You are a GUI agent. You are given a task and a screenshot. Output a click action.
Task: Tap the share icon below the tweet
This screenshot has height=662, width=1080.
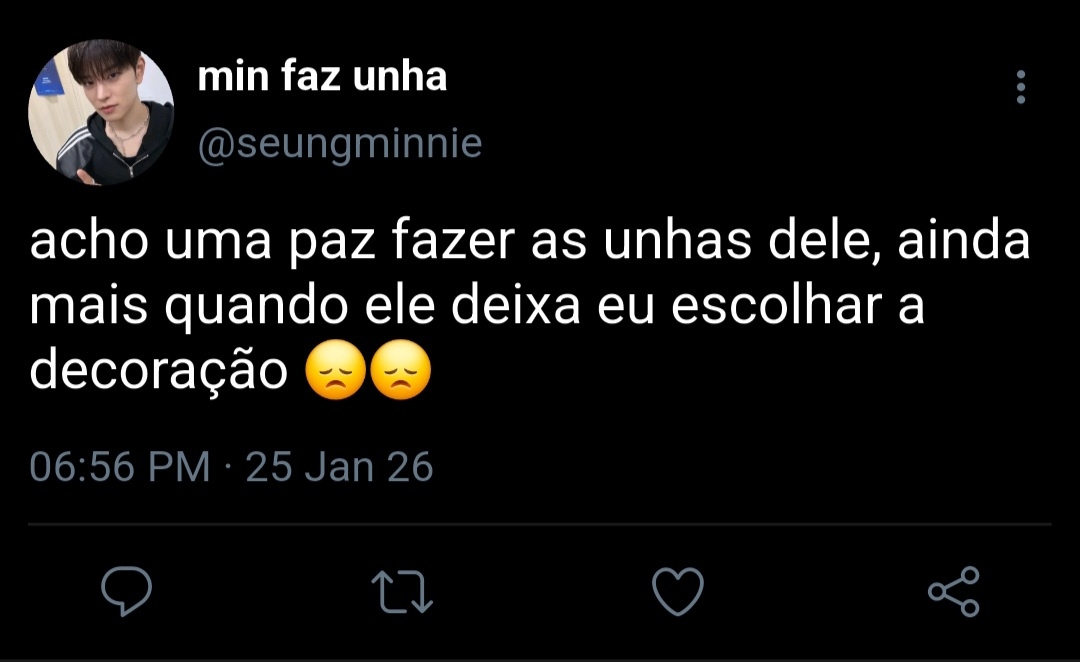pos(954,591)
